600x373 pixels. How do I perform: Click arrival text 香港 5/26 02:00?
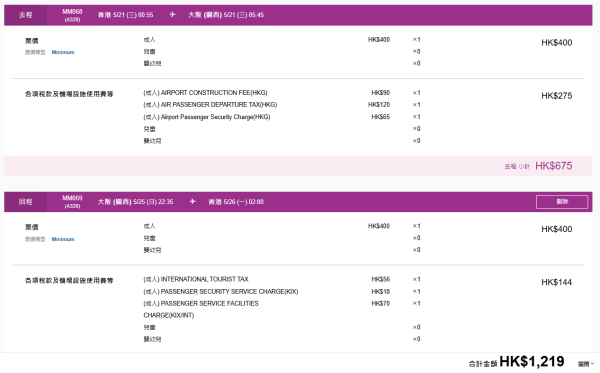pyautogui.click(x=236, y=202)
